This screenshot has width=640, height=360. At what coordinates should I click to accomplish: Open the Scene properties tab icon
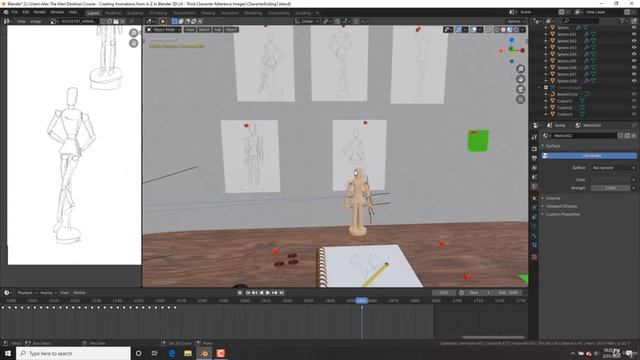pyautogui.click(x=534, y=177)
